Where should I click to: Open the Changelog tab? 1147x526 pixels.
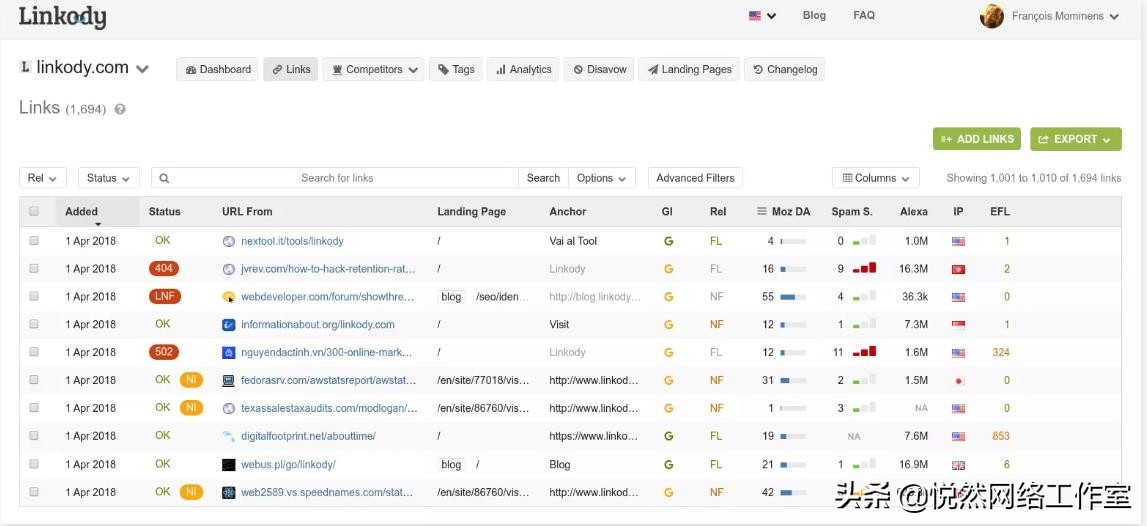(x=785, y=69)
